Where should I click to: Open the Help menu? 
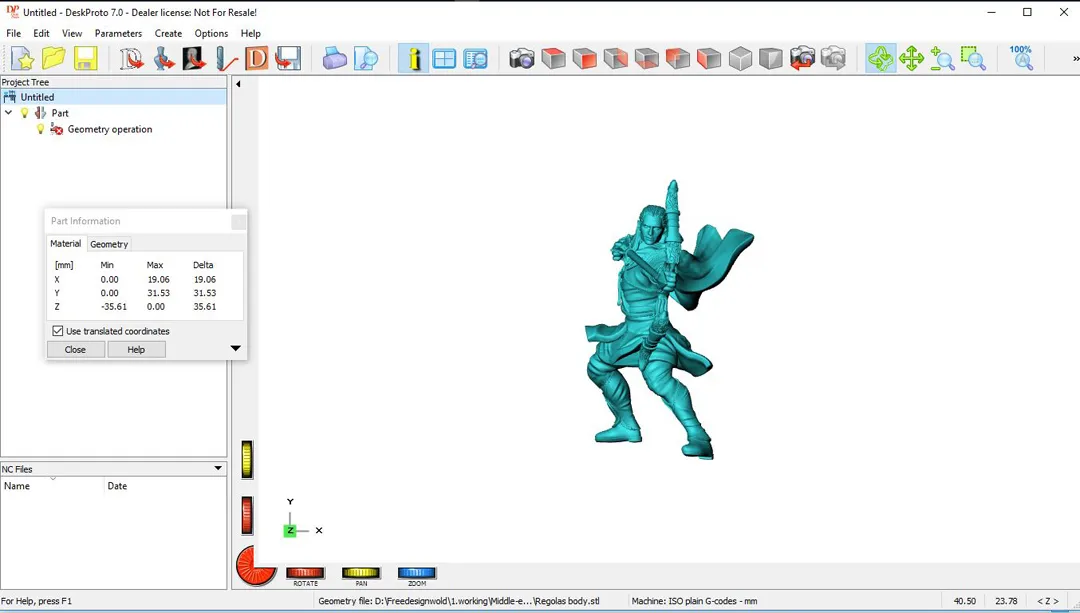point(251,33)
